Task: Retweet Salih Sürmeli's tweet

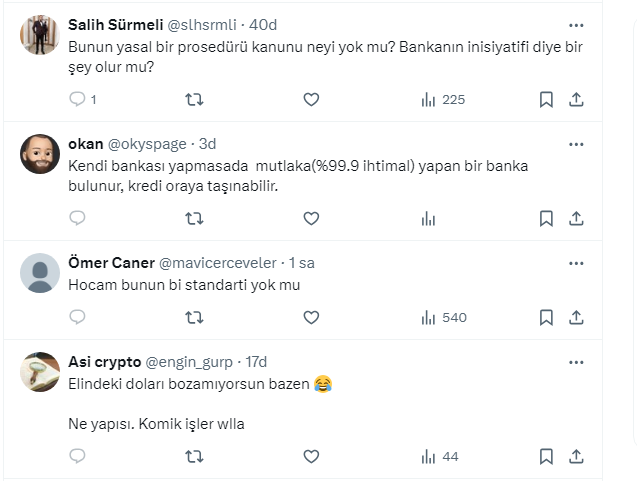Action: (195, 99)
